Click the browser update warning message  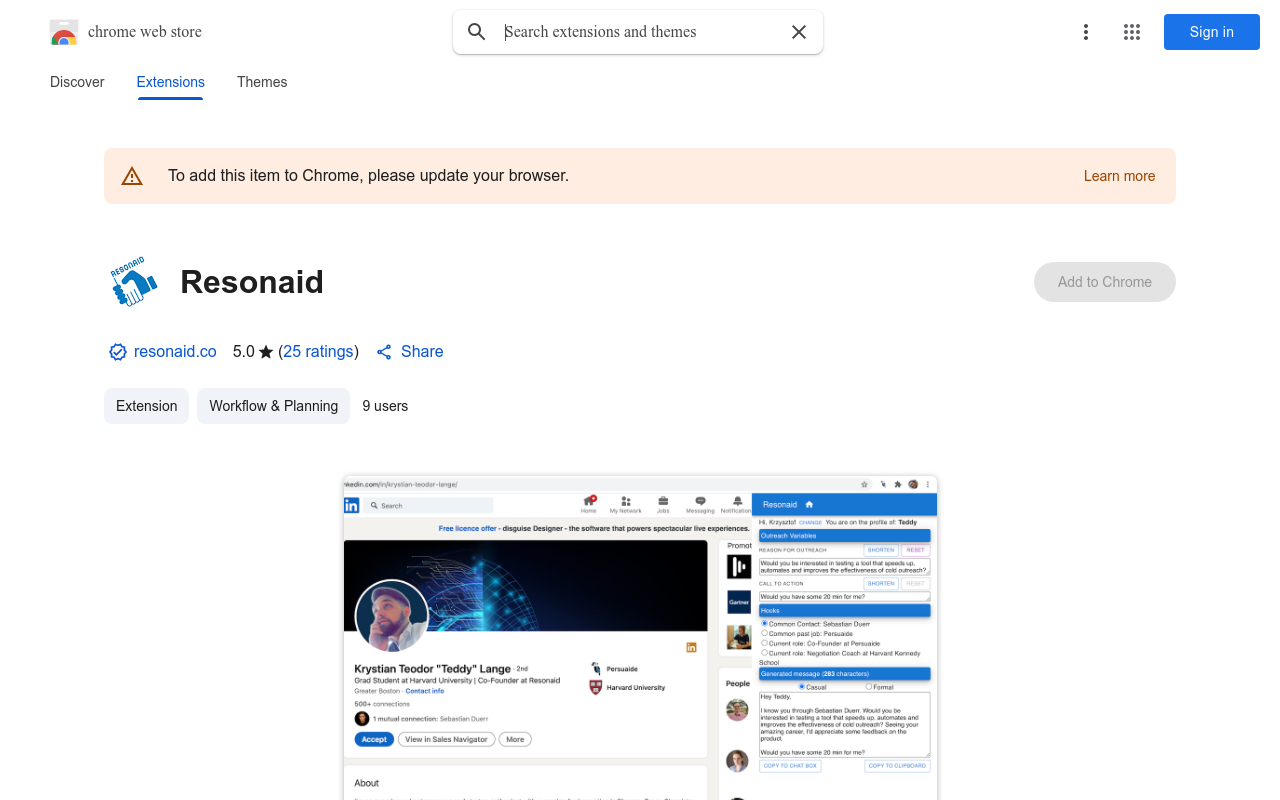point(368,176)
